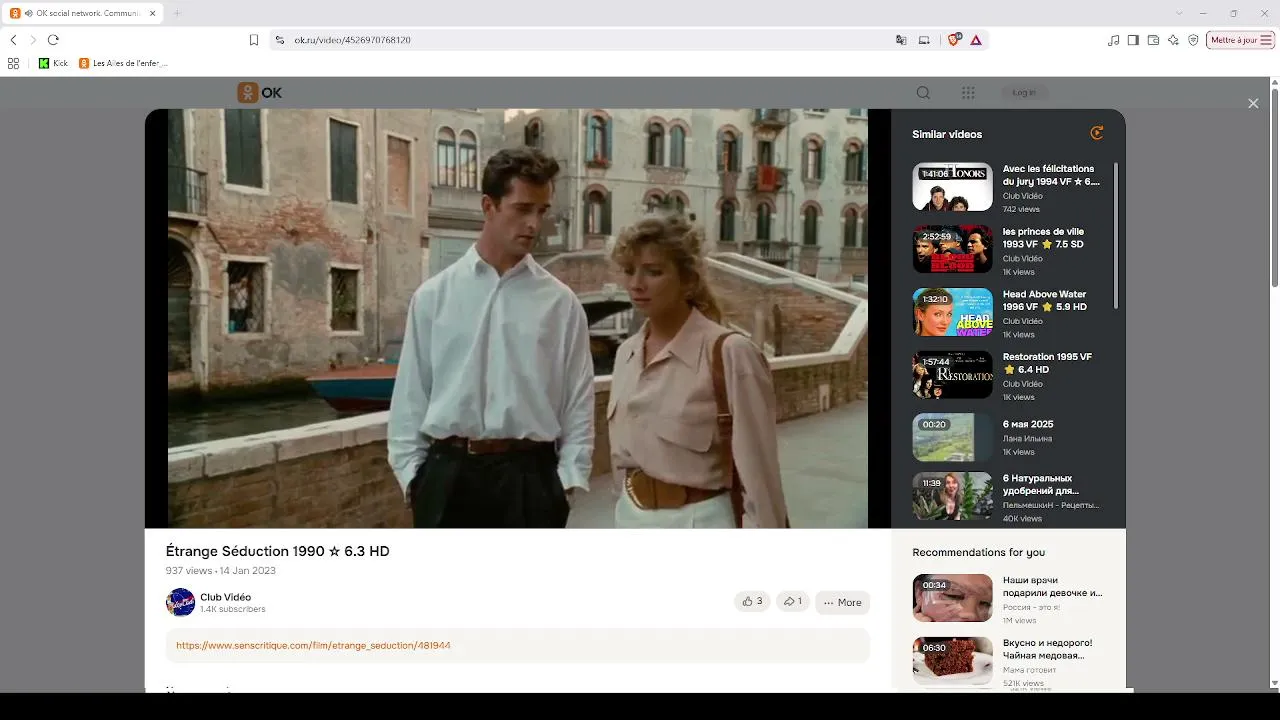Image resolution: width=1280 pixels, height=720 pixels.
Task: Open Club Vidéo channel avatar
Action: pos(180,602)
